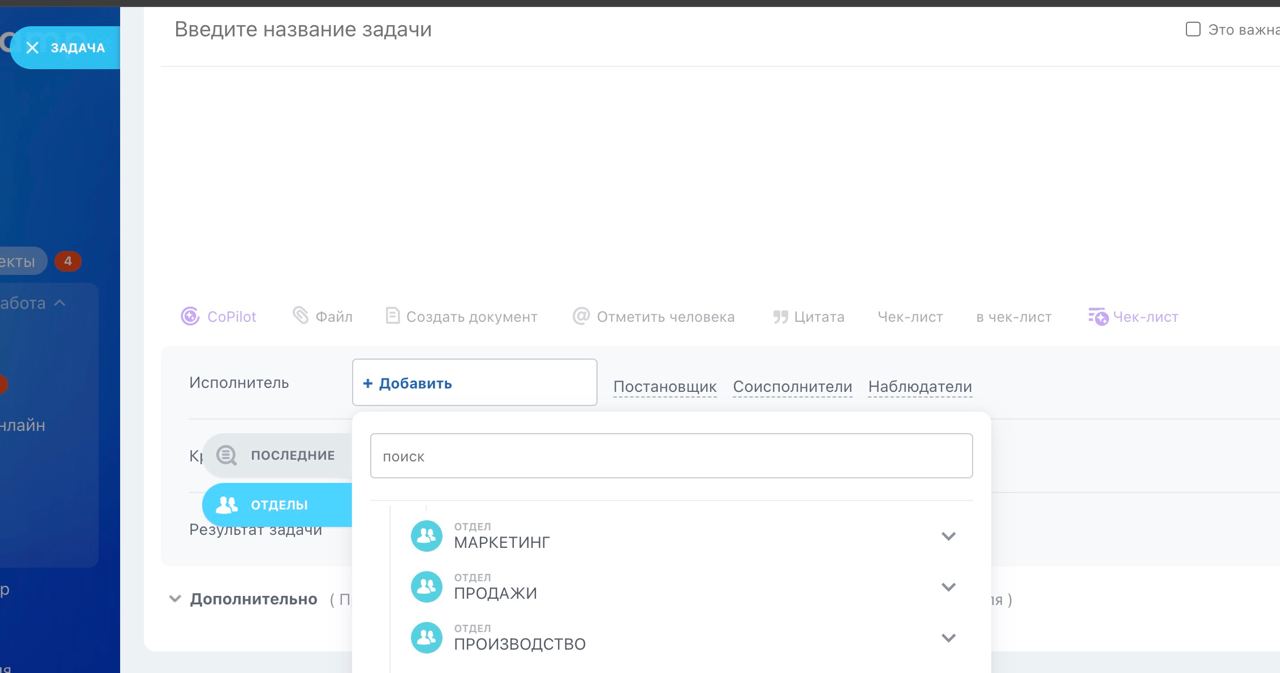Image resolution: width=1280 pixels, height=673 pixels.
Task: Click the ПРОДАЖИ department group icon
Action: click(x=427, y=587)
